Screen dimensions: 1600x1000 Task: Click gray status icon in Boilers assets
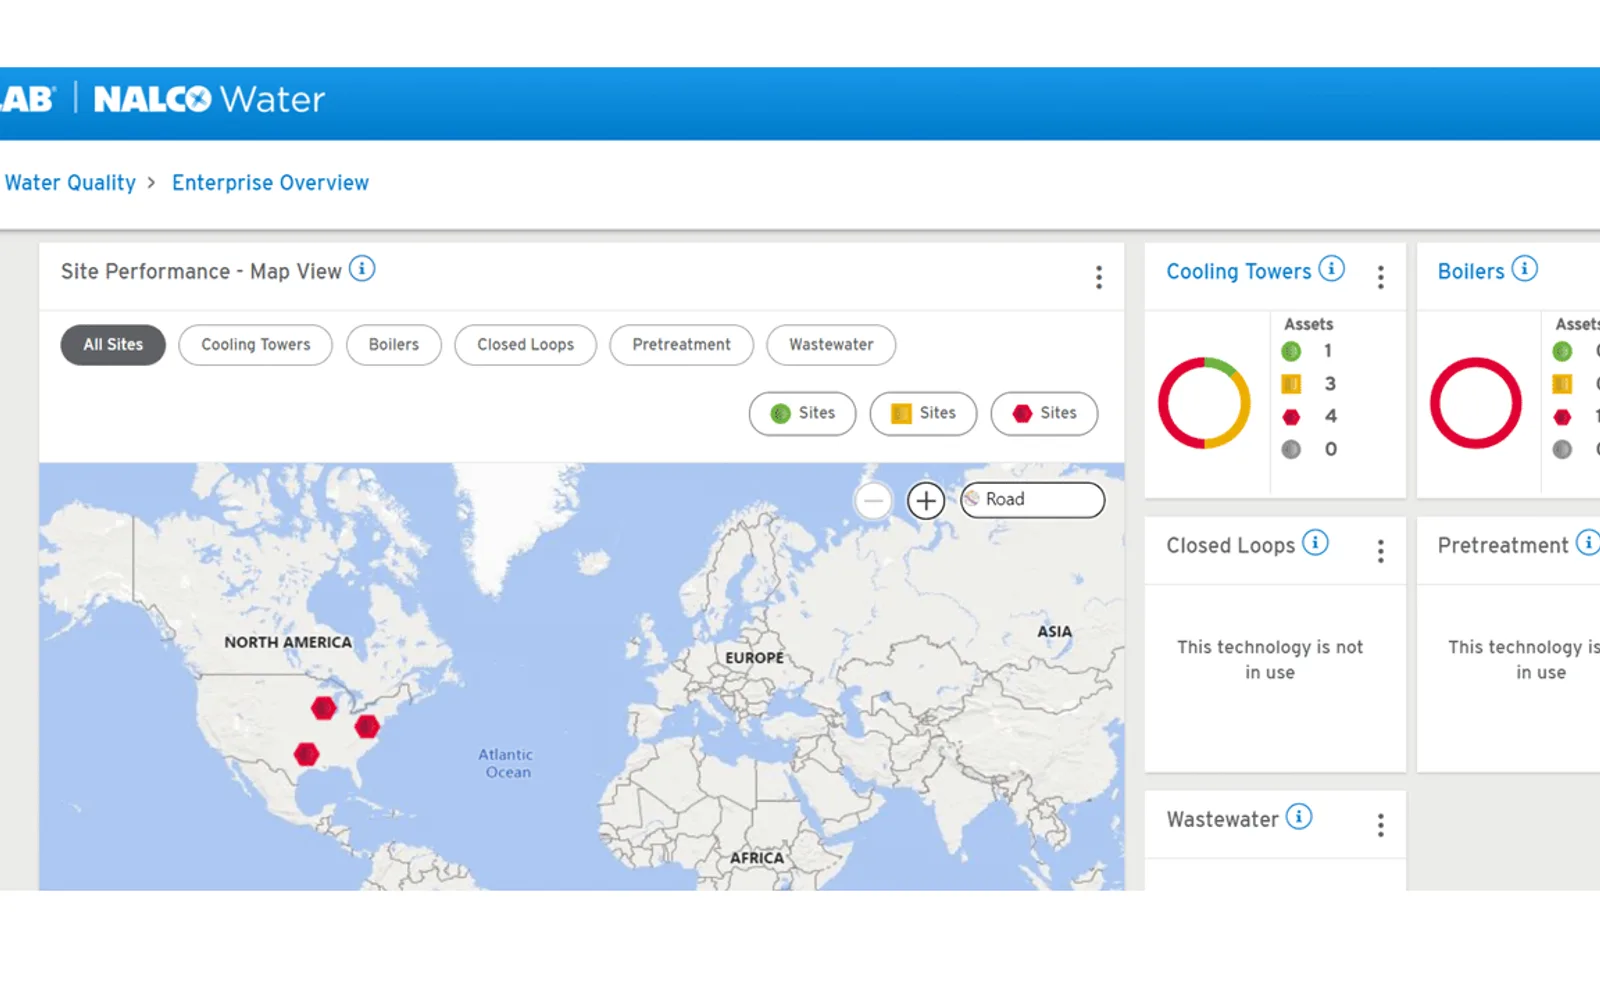pos(1562,450)
